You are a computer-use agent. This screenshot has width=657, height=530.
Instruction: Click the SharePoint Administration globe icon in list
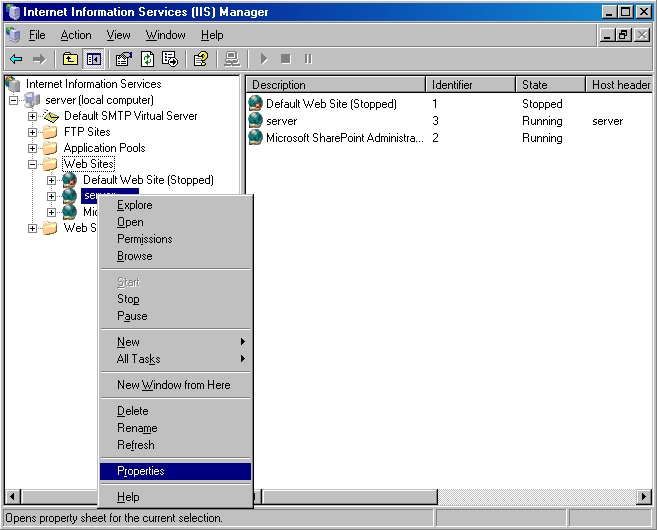pos(255,137)
